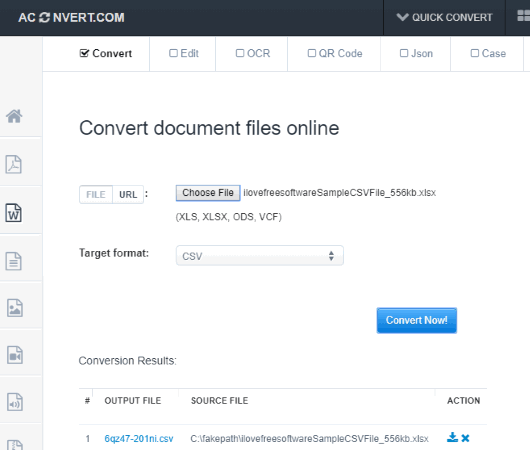Open the Target format CSV dropdown
Screen dimensions: 530x452
click(260, 256)
